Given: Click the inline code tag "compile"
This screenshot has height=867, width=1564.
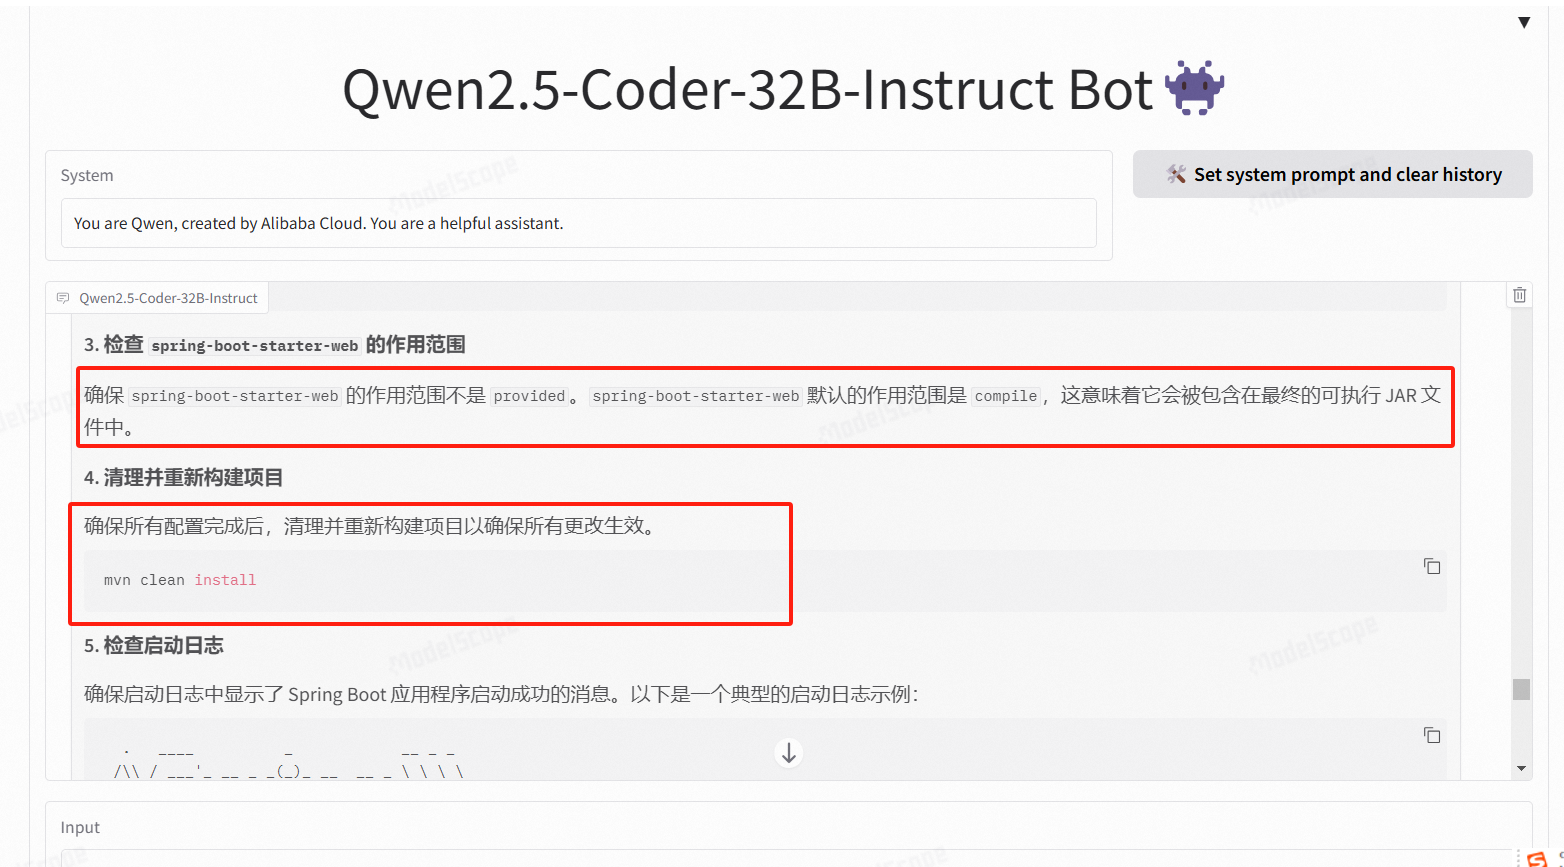Looking at the screenshot, I should coord(1006,396).
